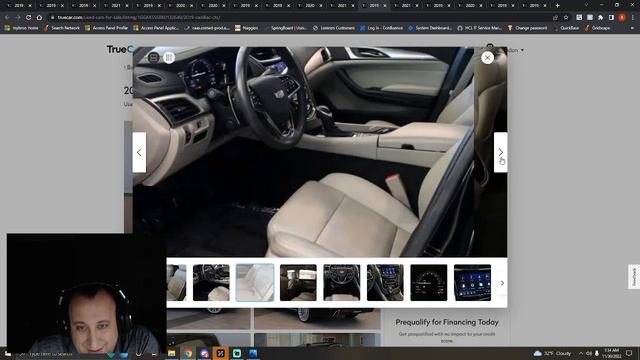This screenshot has width=640, height=360.
Task: Open the Windows Start menu
Action: tap(8, 353)
